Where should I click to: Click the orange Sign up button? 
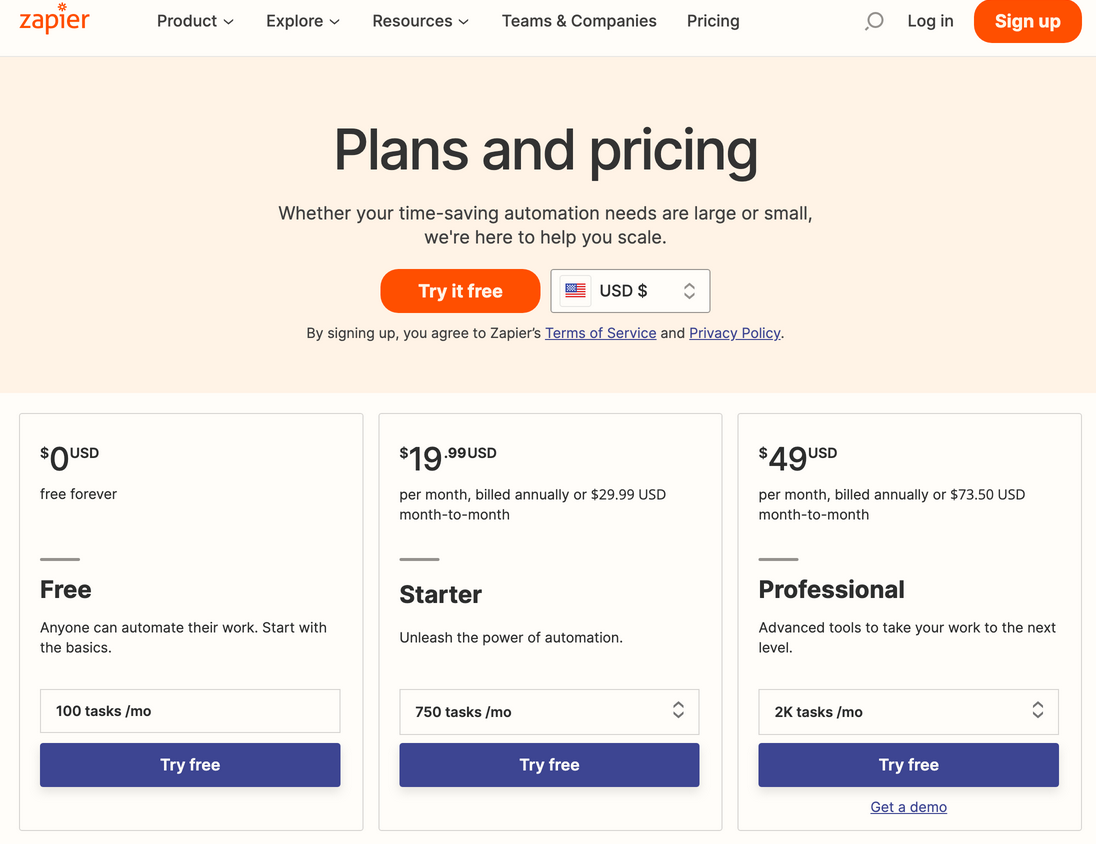[1028, 21]
